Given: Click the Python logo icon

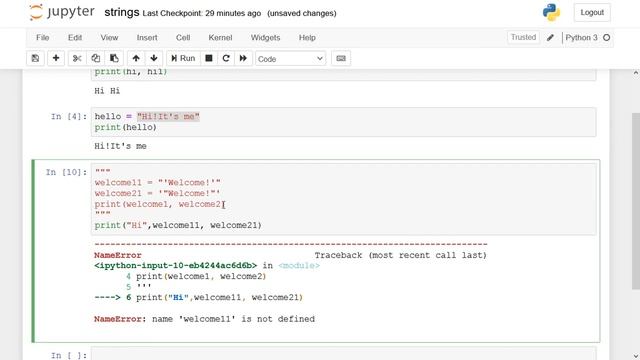Looking at the screenshot, I should [551, 12].
